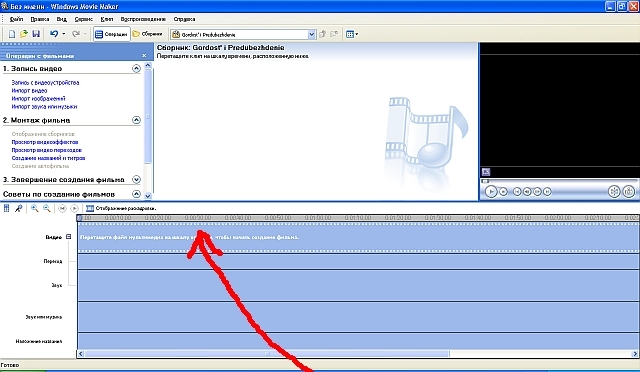The width and height of the screenshot is (640, 372).
Task: Click the Forward (jump to end) monitor button
Action: coord(547,192)
